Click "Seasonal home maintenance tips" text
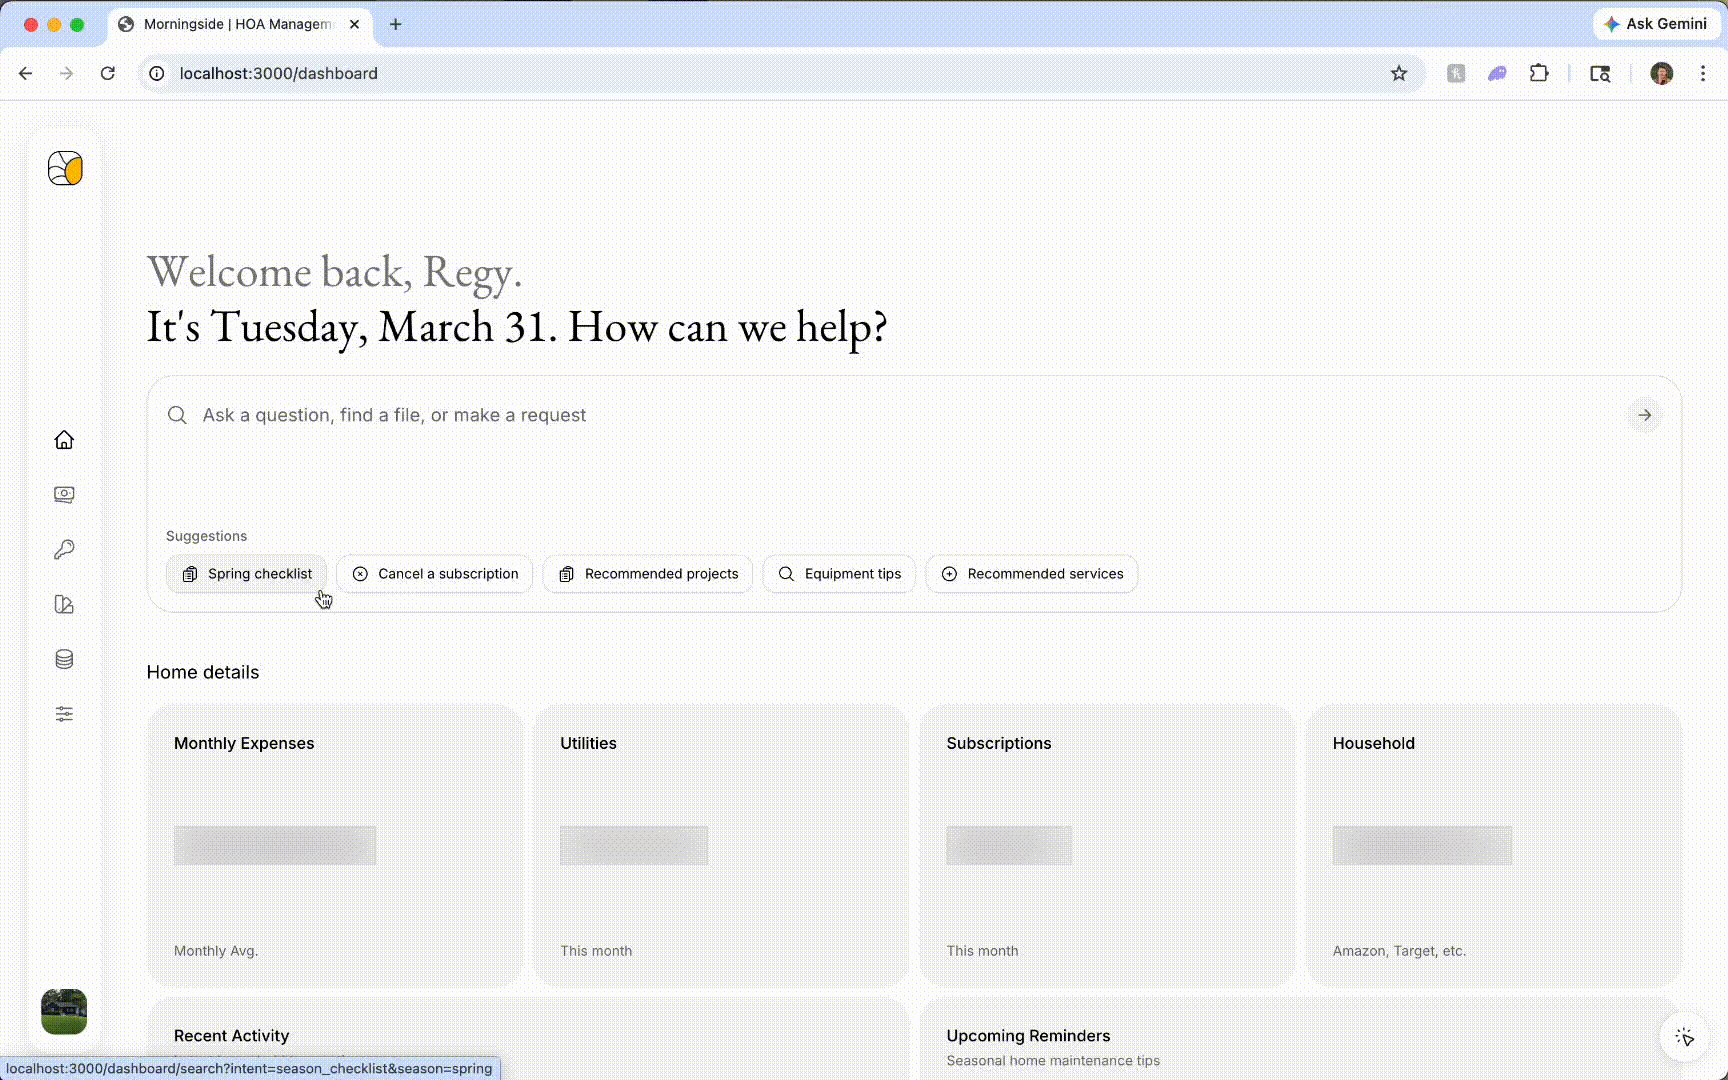1728x1080 pixels. (1053, 1061)
